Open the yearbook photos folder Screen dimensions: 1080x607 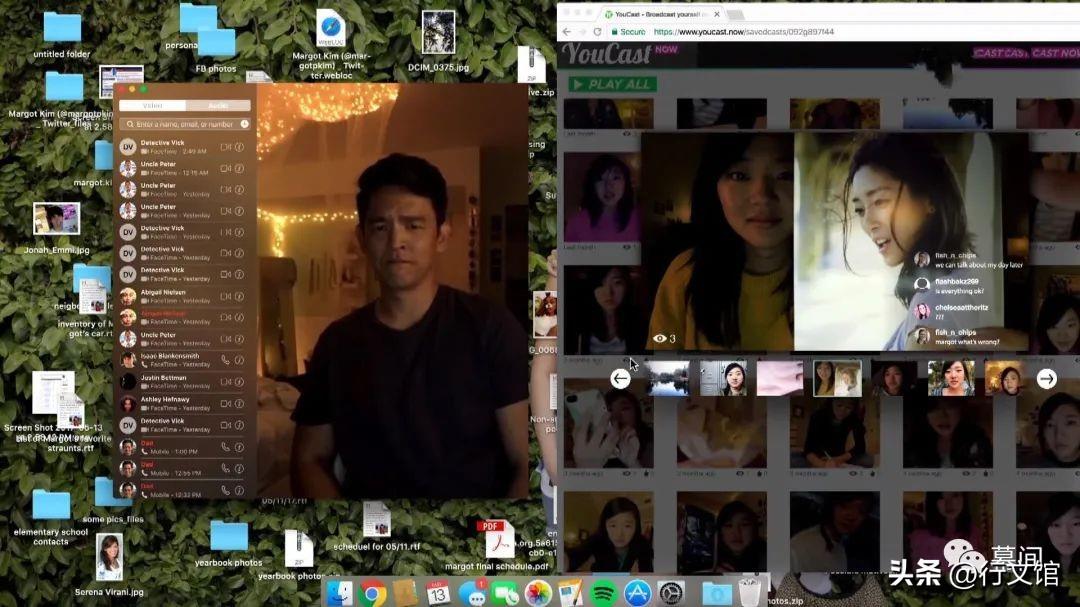(x=229, y=544)
